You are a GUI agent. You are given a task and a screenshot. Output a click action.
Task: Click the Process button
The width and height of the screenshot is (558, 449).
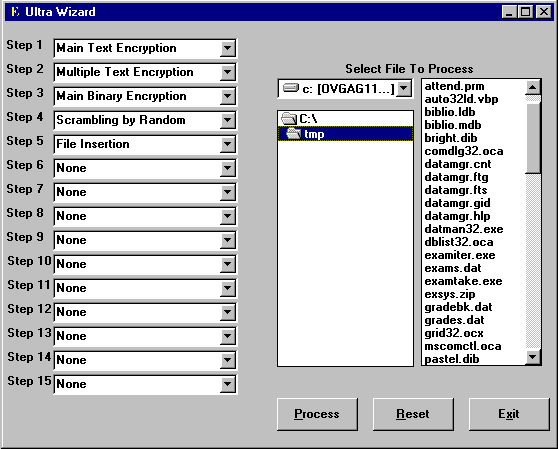pyautogui.click(x=317, y=414)
